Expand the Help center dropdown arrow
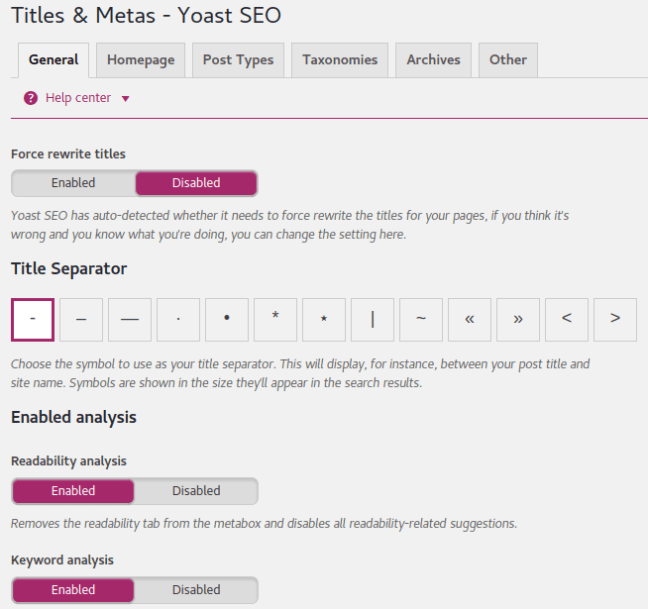 click(x=126, y=99)
